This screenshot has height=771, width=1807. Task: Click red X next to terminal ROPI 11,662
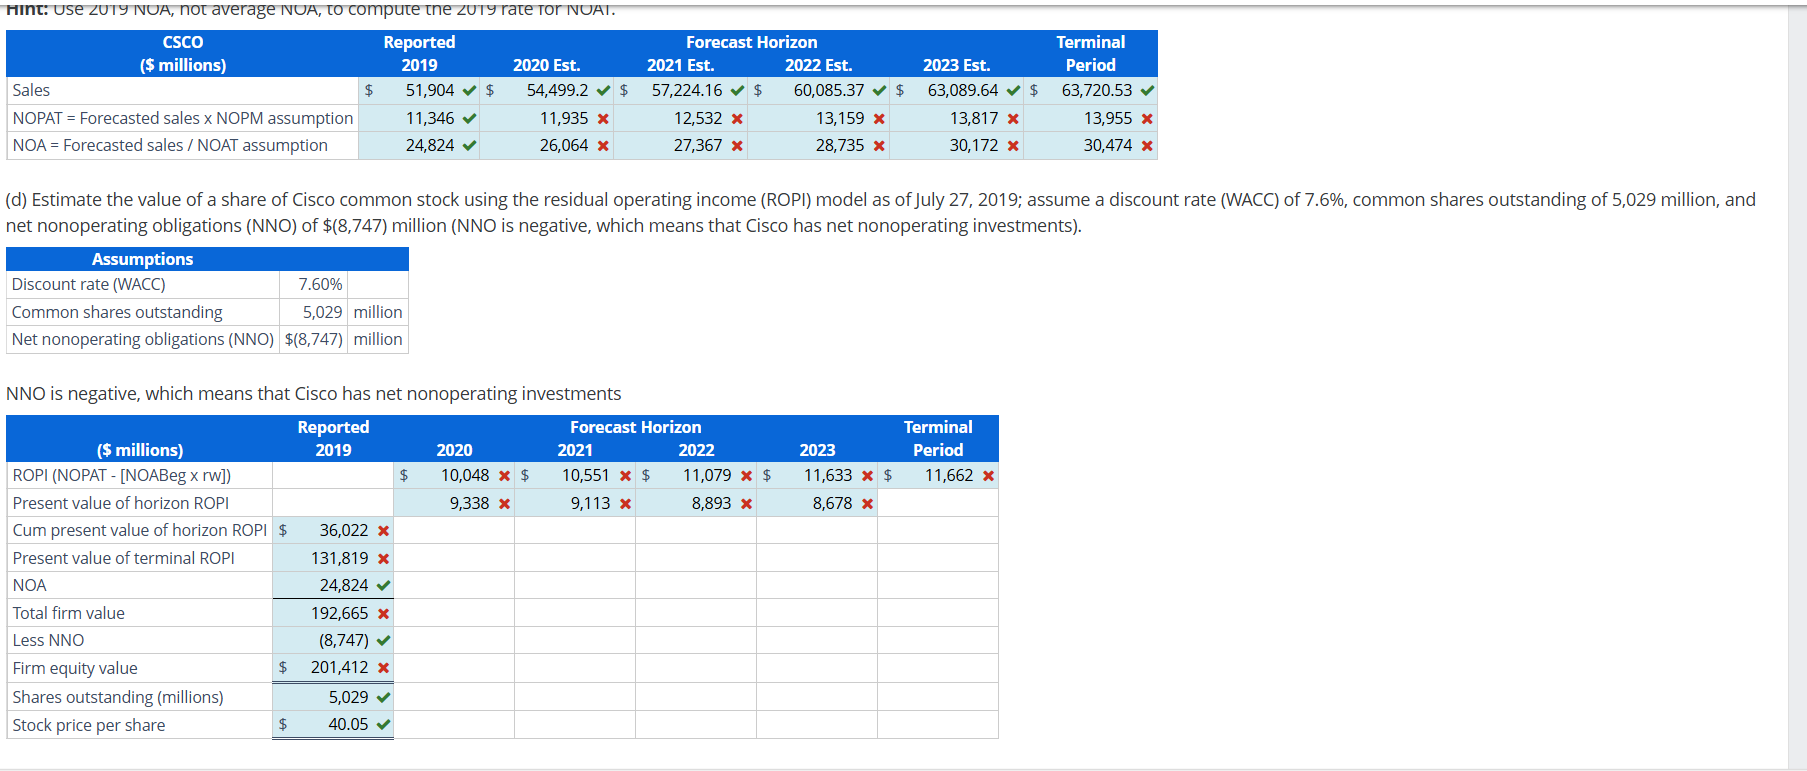[x=988, y=476]
